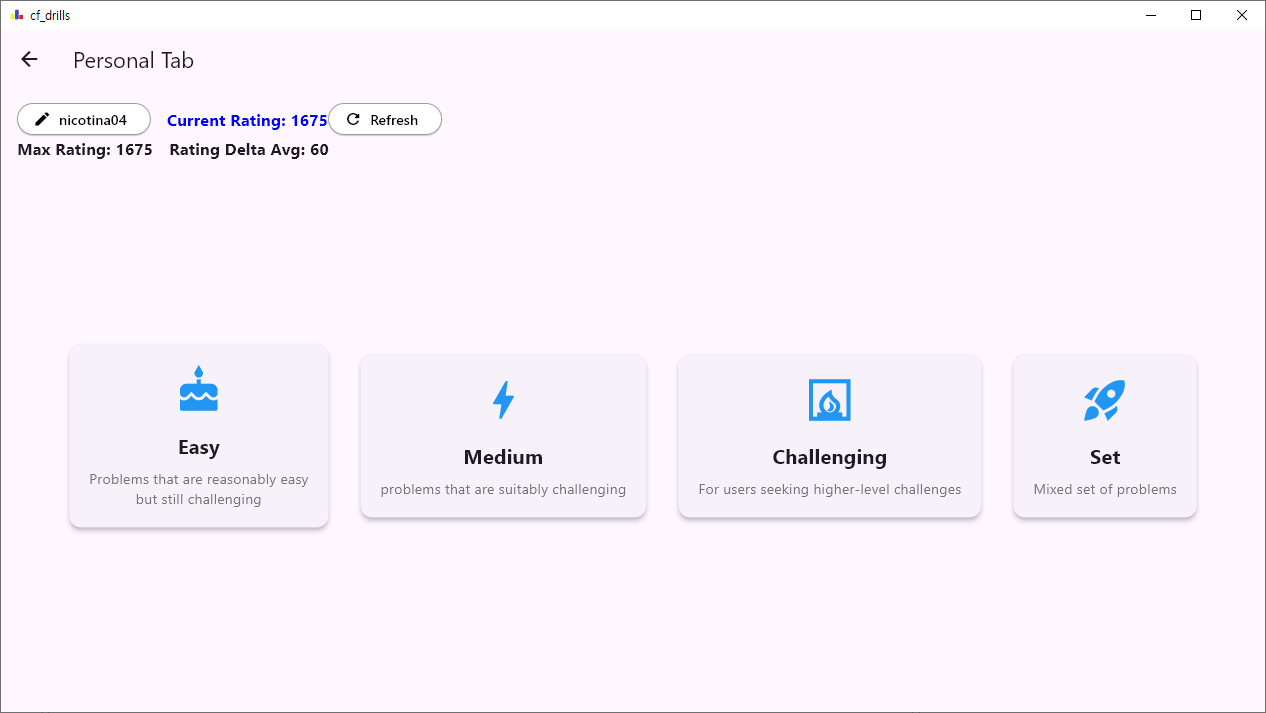Click the fireplace flame icon
Image resolution: width=1266 pixels, height=713 pixels.
coord(829,400)
